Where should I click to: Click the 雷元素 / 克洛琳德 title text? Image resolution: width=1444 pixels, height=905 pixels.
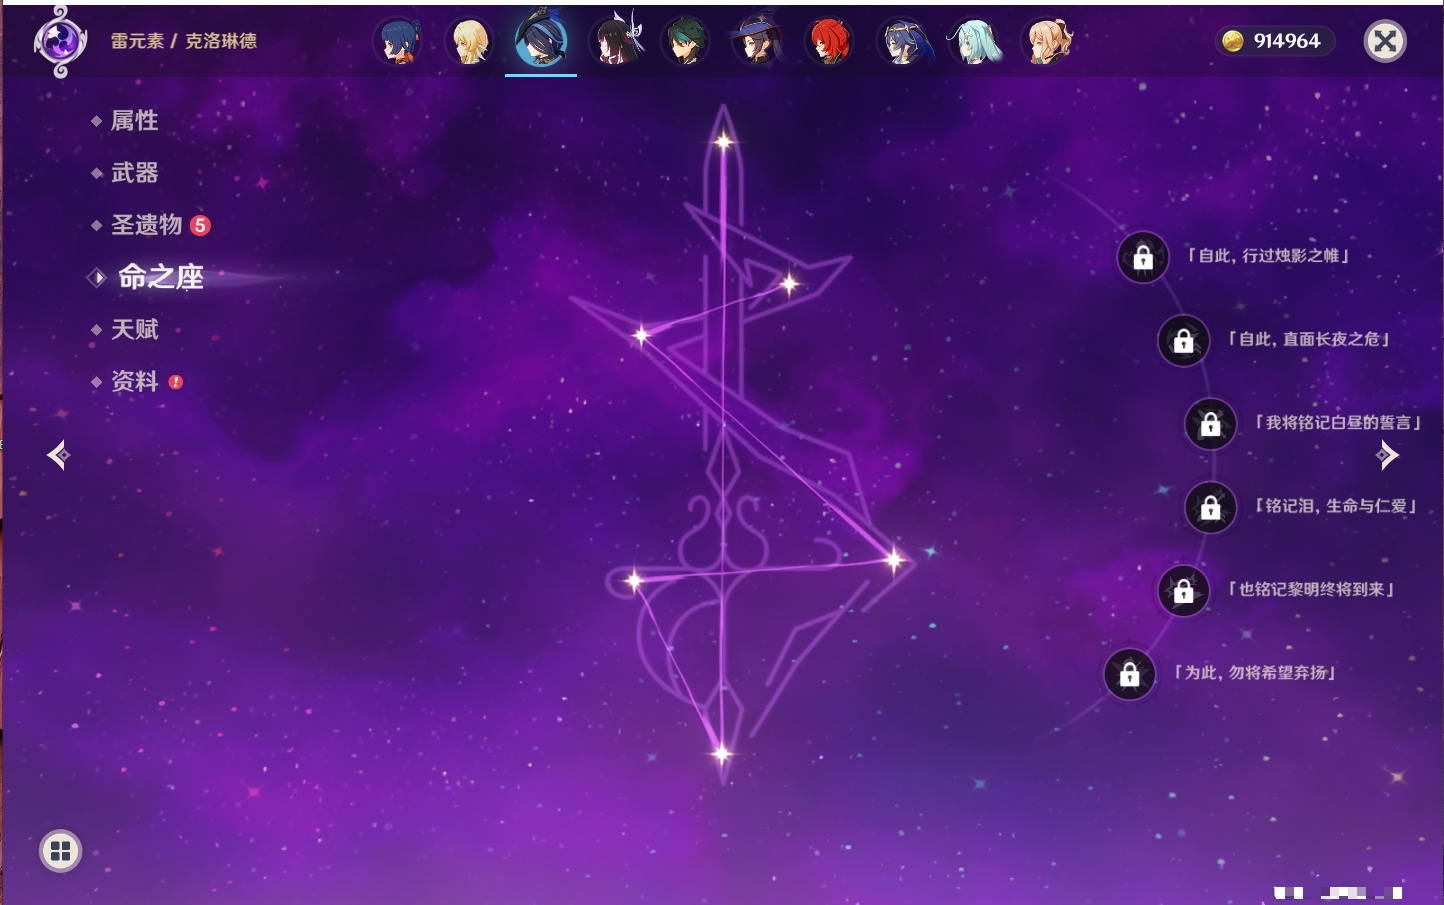pos(184,41)
